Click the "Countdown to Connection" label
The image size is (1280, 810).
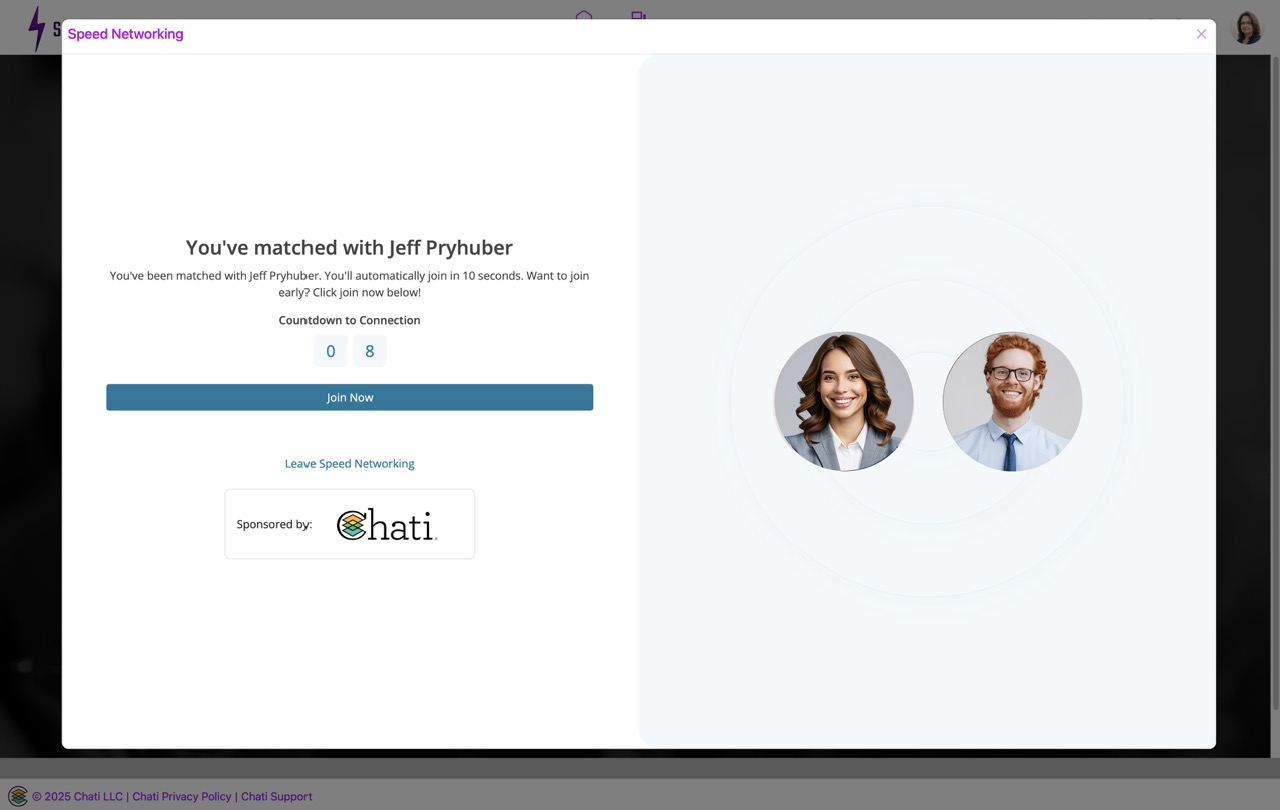(x=349, y=320)
